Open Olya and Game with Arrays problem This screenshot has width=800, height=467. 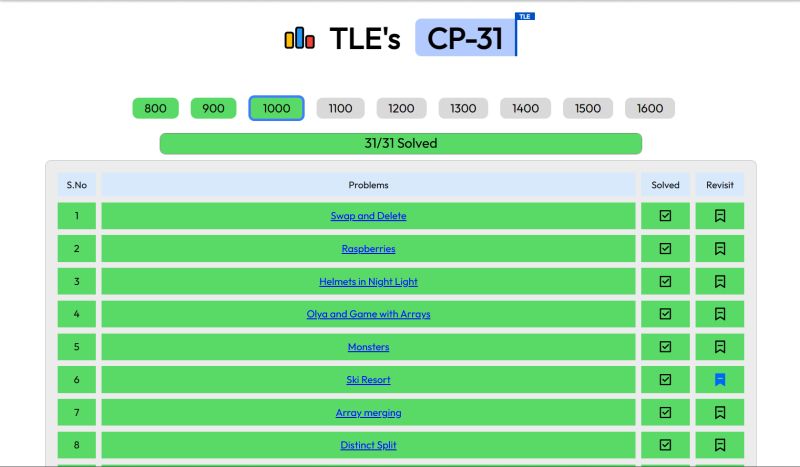click(368, 314)
